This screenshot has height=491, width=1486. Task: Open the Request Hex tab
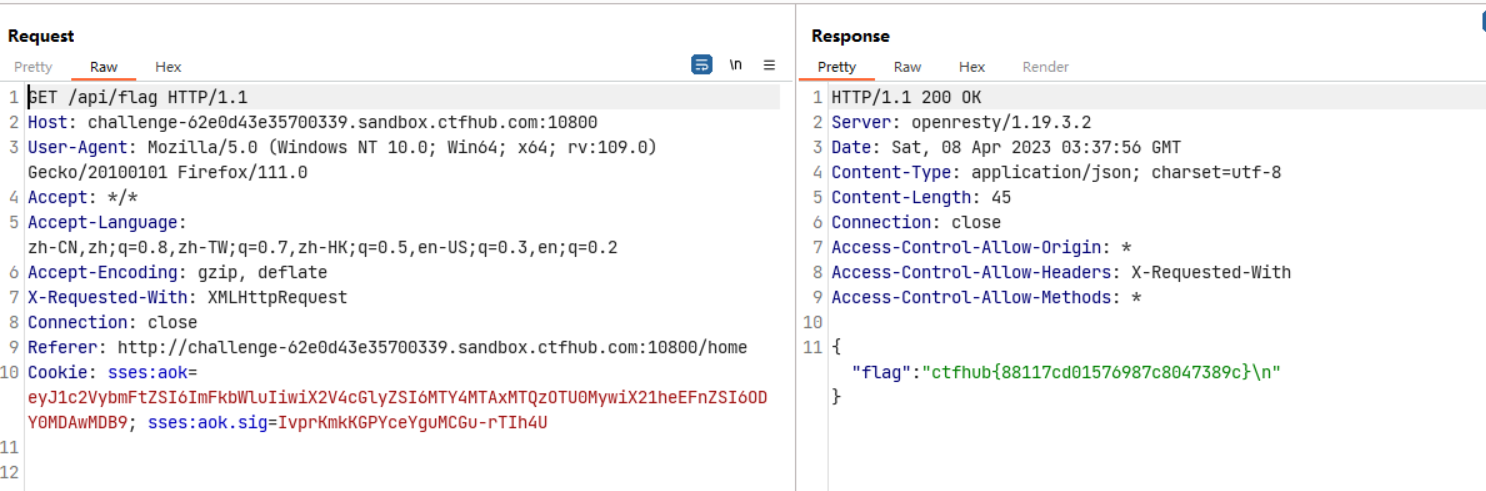tap(168, 67)
